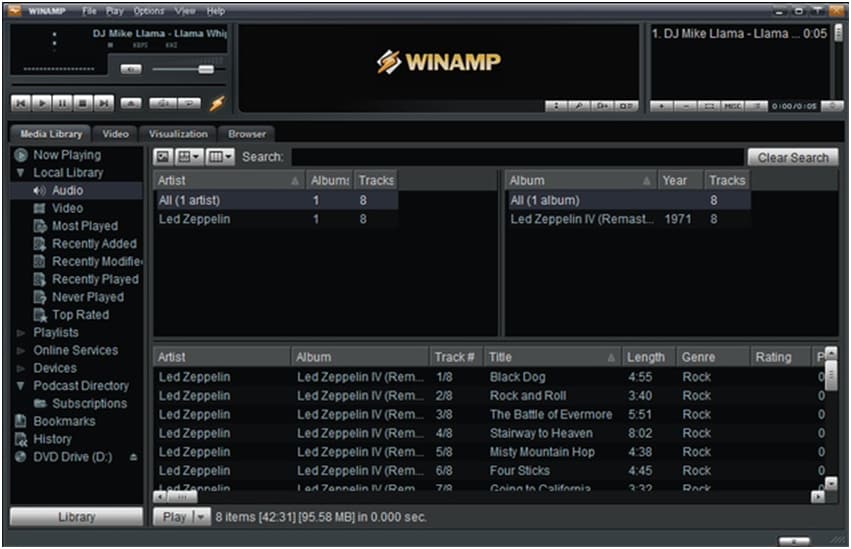851x549 pixels.
Task: Open the Never Played view
Action: (x=87, y=297)
